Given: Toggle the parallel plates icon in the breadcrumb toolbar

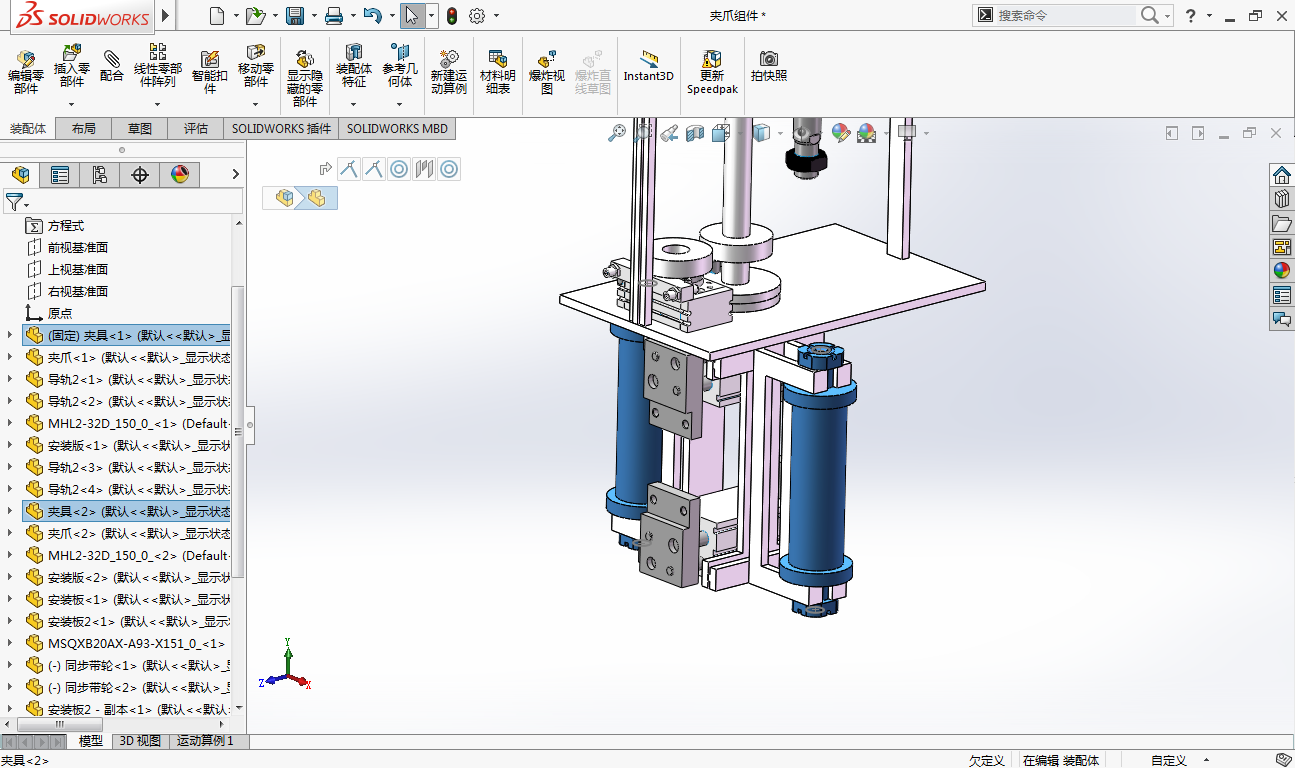Looking at the screenshot, I should pos(424,169).
